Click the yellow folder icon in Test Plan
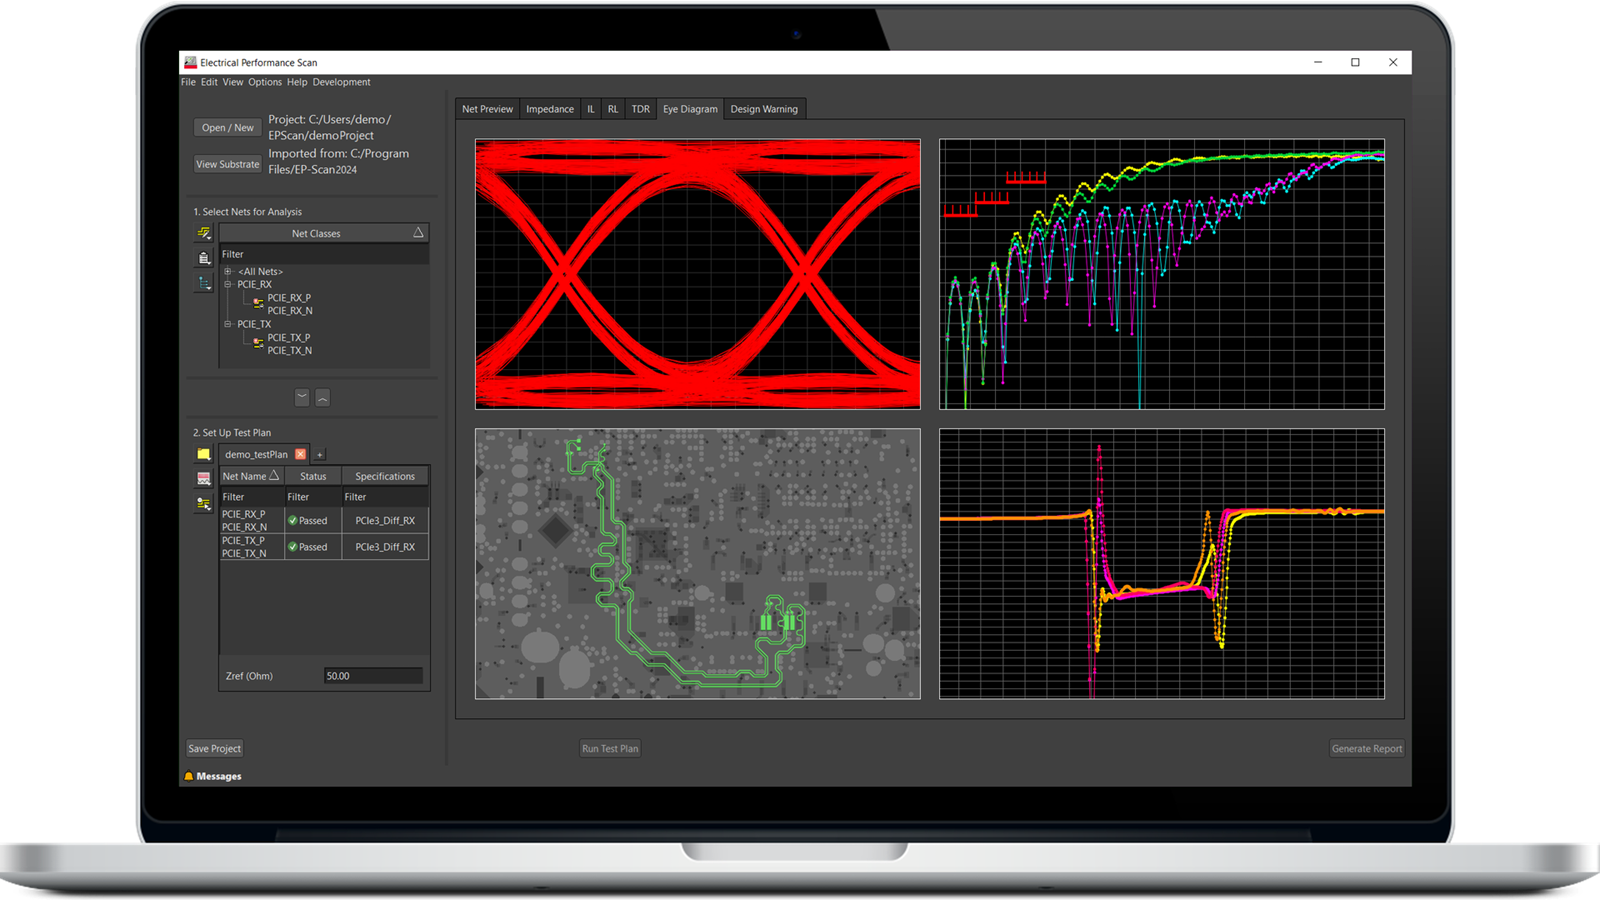1600x900 pixels. coord(204,454)
